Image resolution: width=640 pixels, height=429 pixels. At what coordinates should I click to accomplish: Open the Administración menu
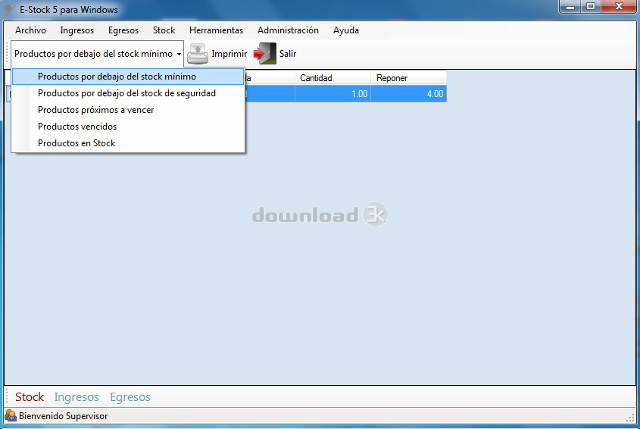point(288,30)
